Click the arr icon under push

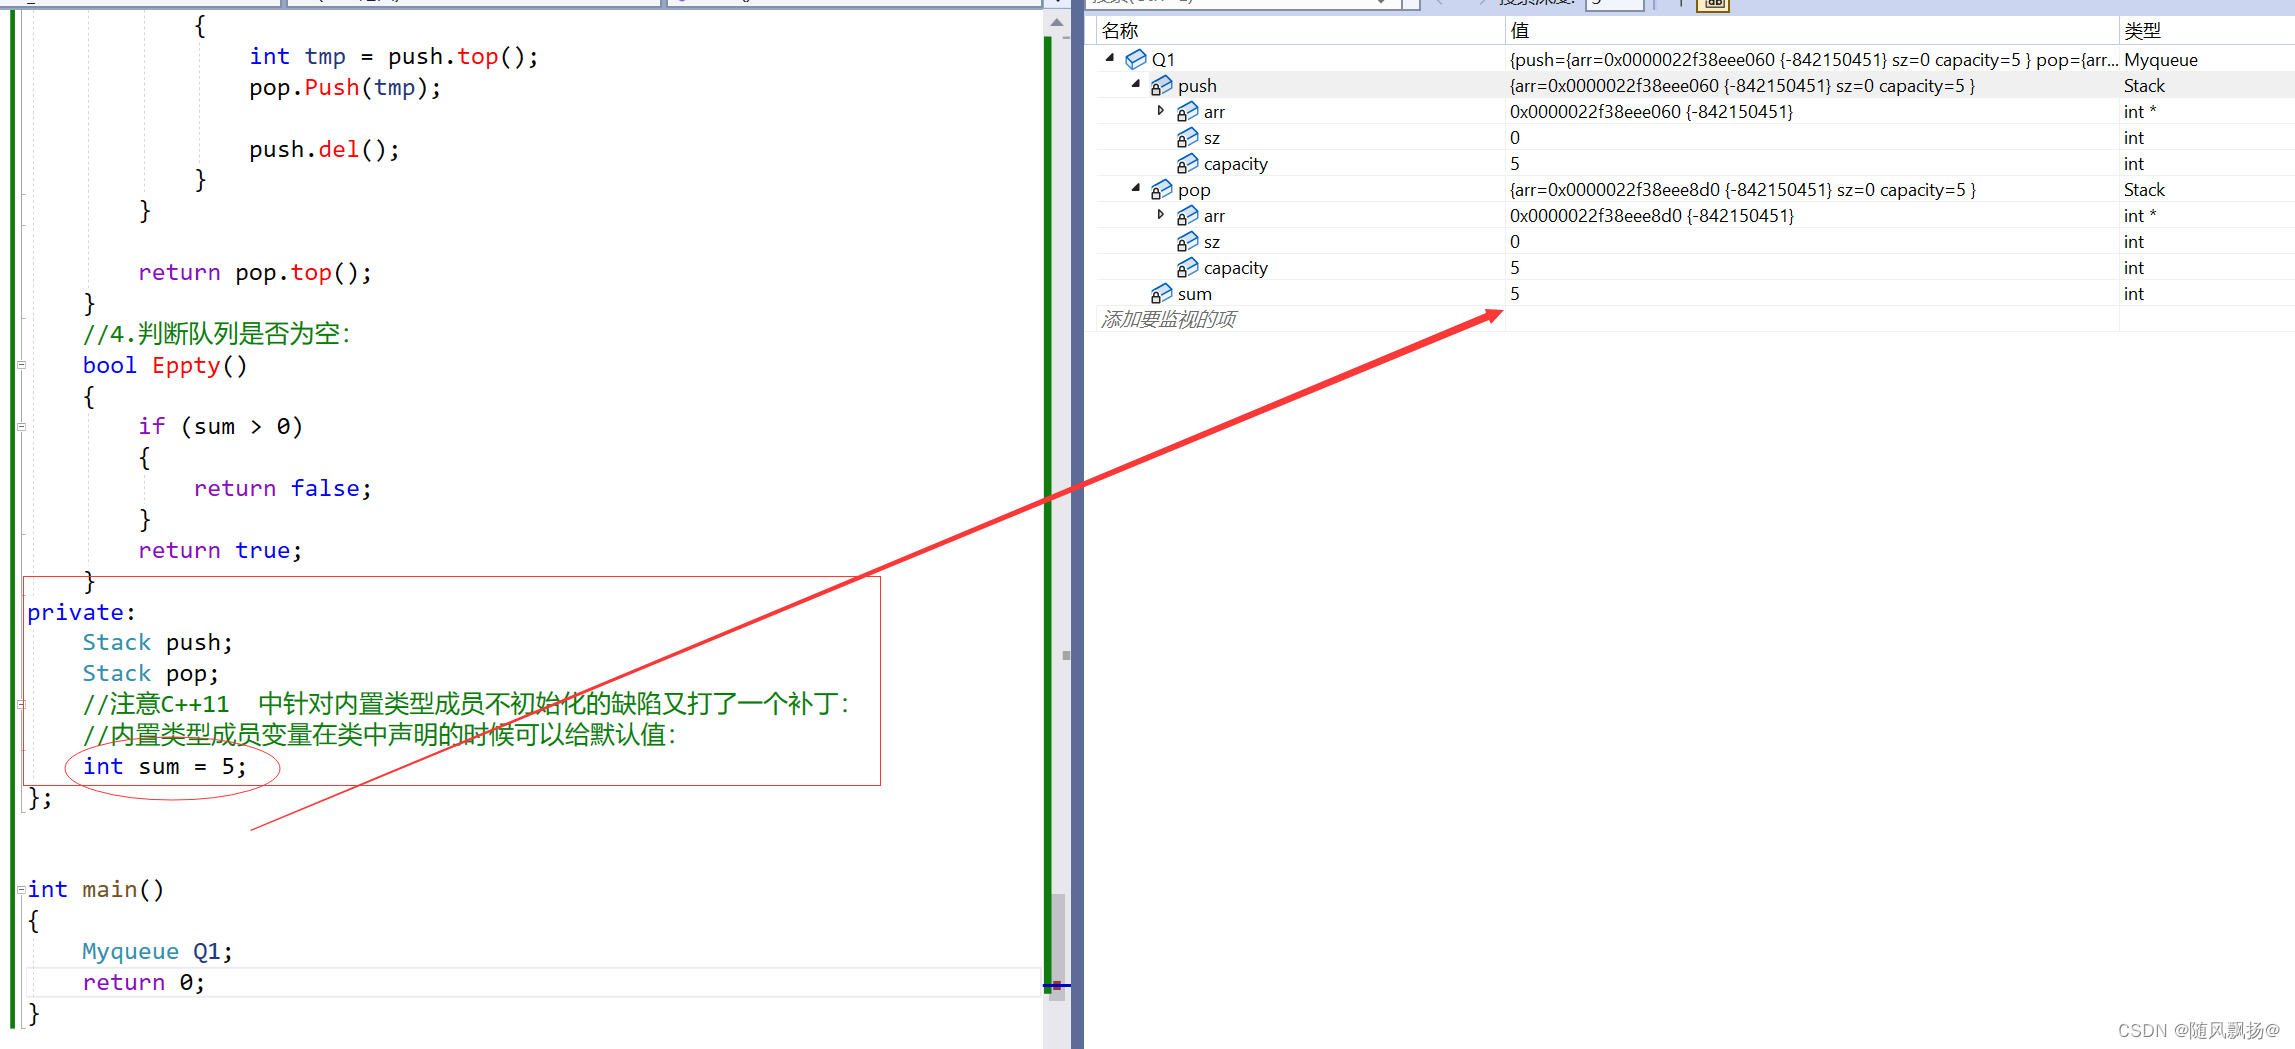(x=1187, y=112)
